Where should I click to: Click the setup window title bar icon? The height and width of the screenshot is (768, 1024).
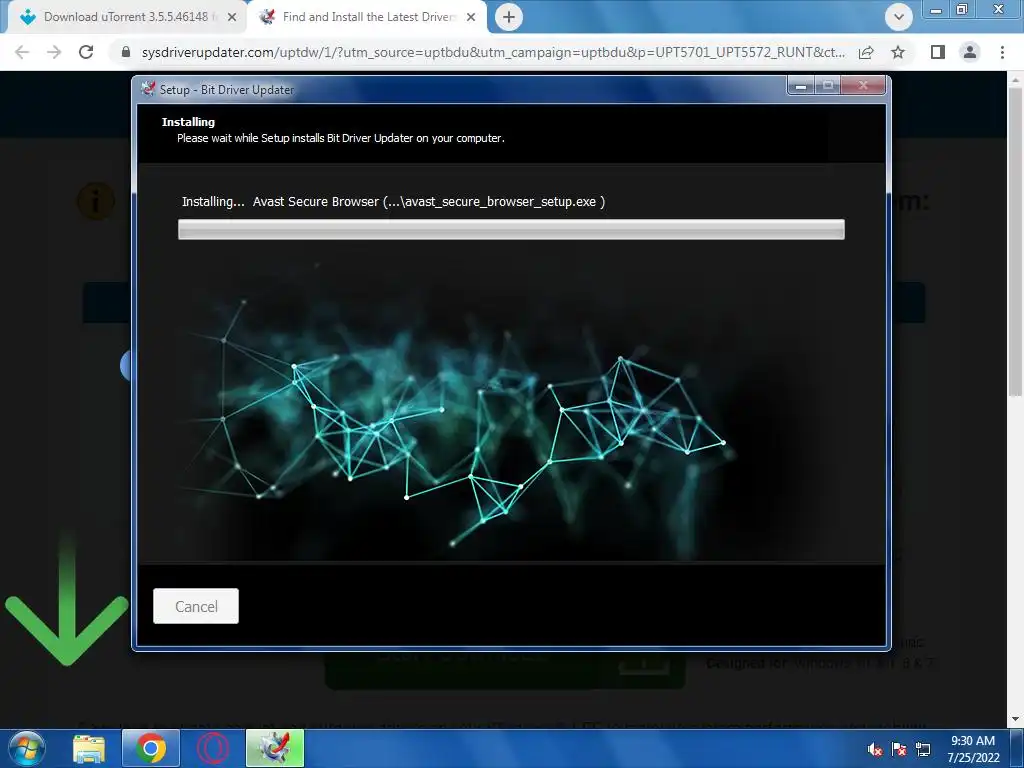(148, 89)
